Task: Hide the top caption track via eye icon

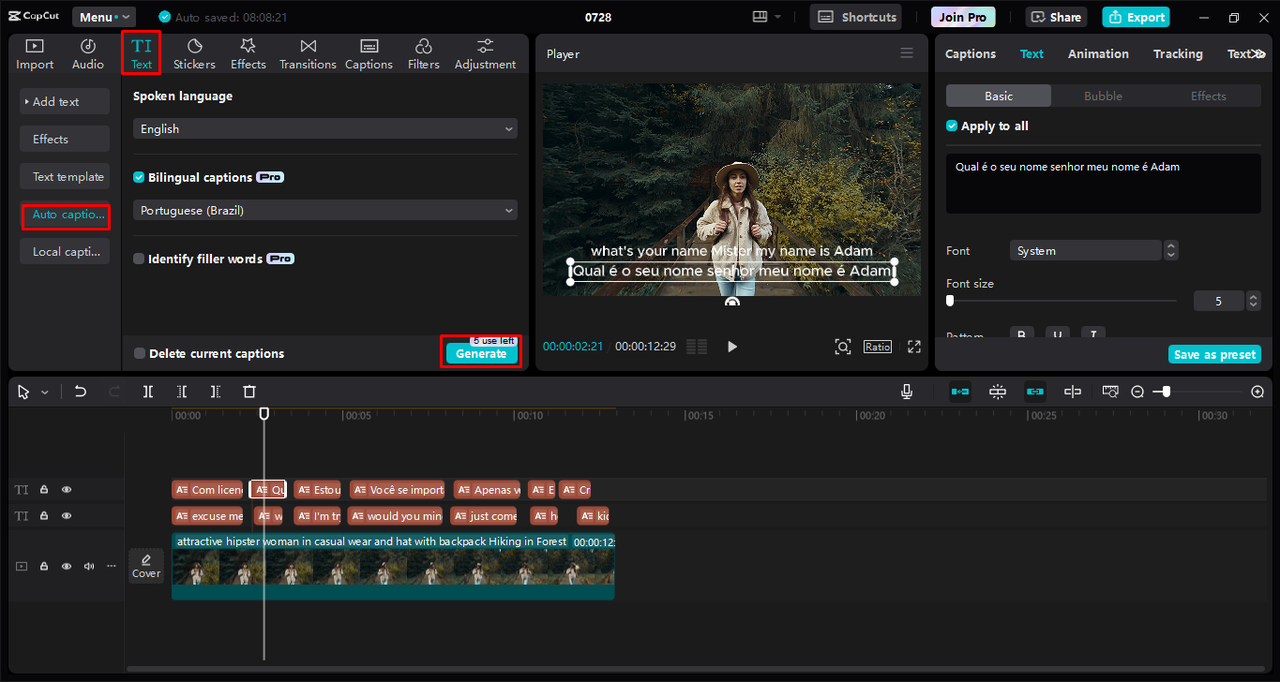Action: click(x=67, y=490)
